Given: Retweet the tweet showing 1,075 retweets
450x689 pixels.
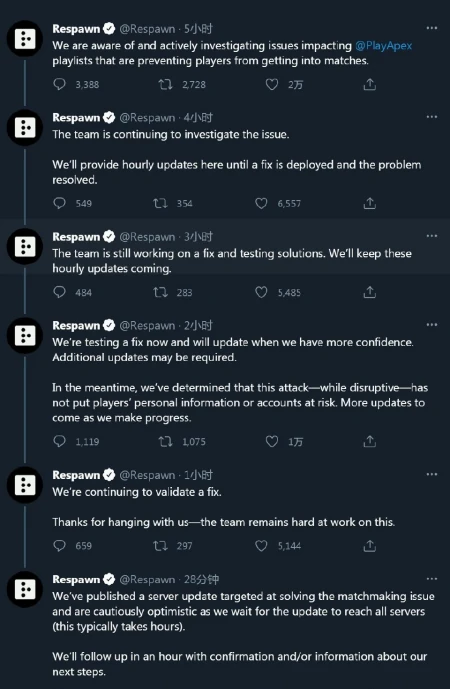Looking at the screenshot, I should pos(165,441).
